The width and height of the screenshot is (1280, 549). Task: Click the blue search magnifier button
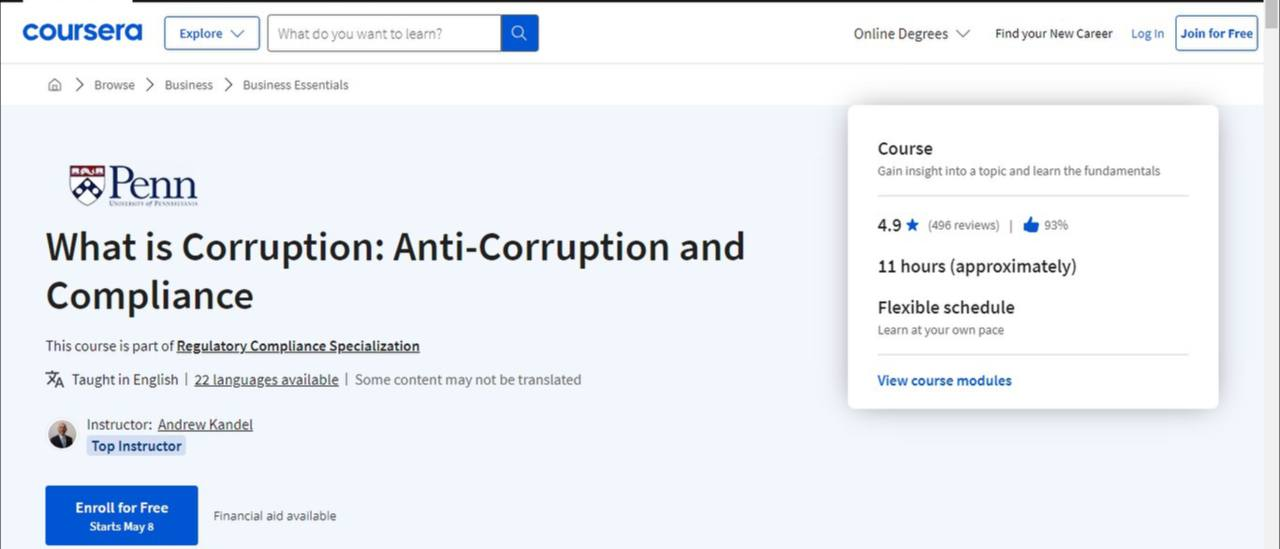click(x=519, y=33)
